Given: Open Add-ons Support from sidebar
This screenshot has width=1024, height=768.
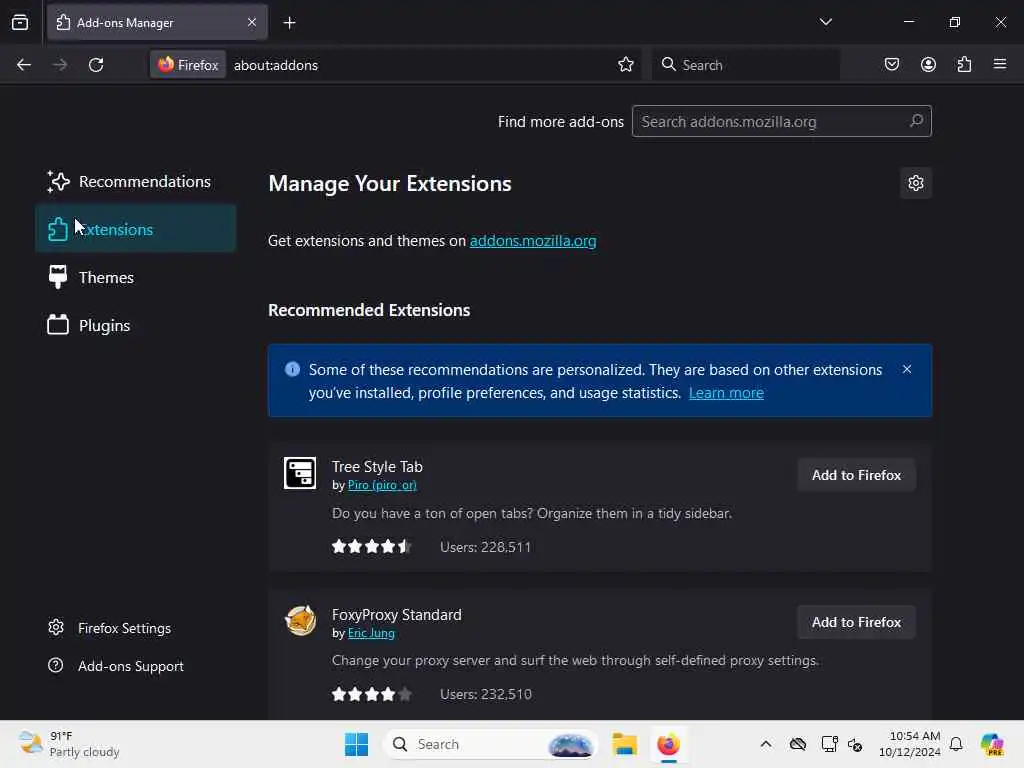Looking at the screenshot, I should point(116,666).
